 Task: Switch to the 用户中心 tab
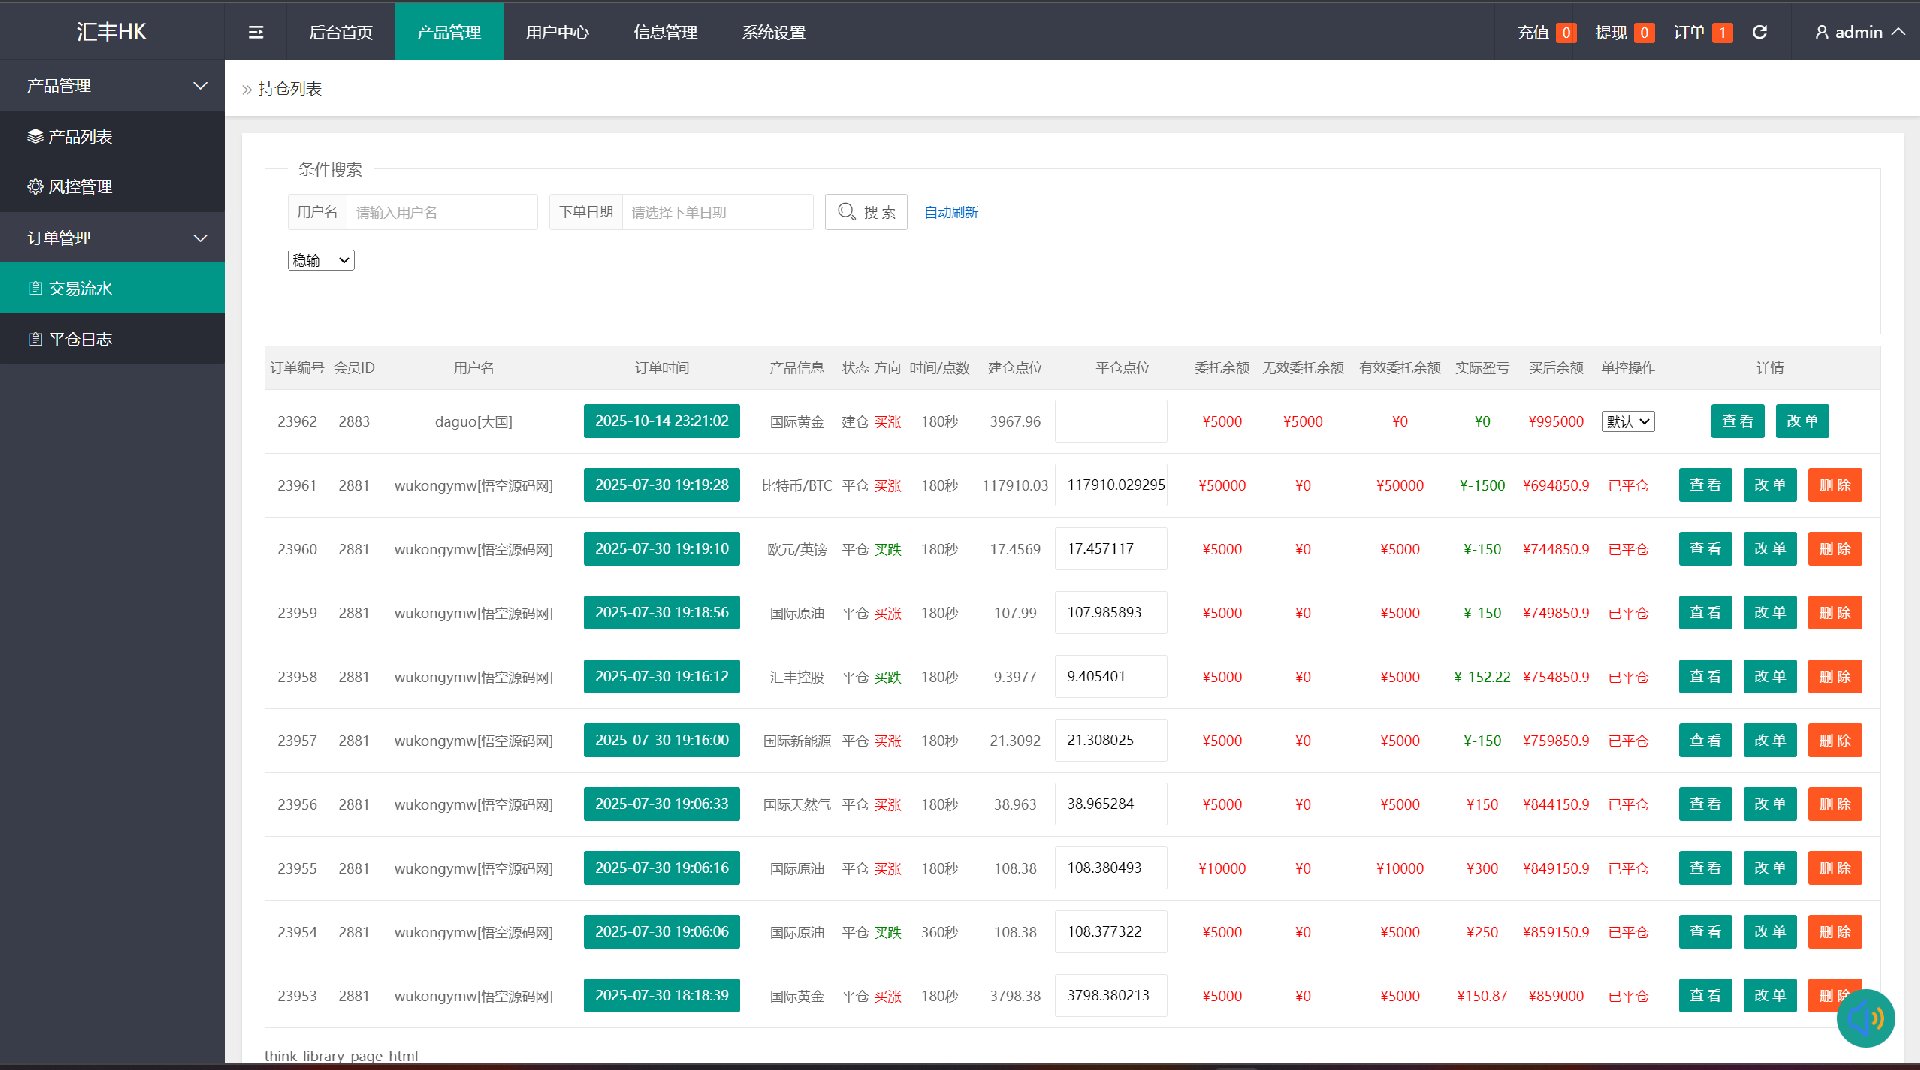coord(557,32)
